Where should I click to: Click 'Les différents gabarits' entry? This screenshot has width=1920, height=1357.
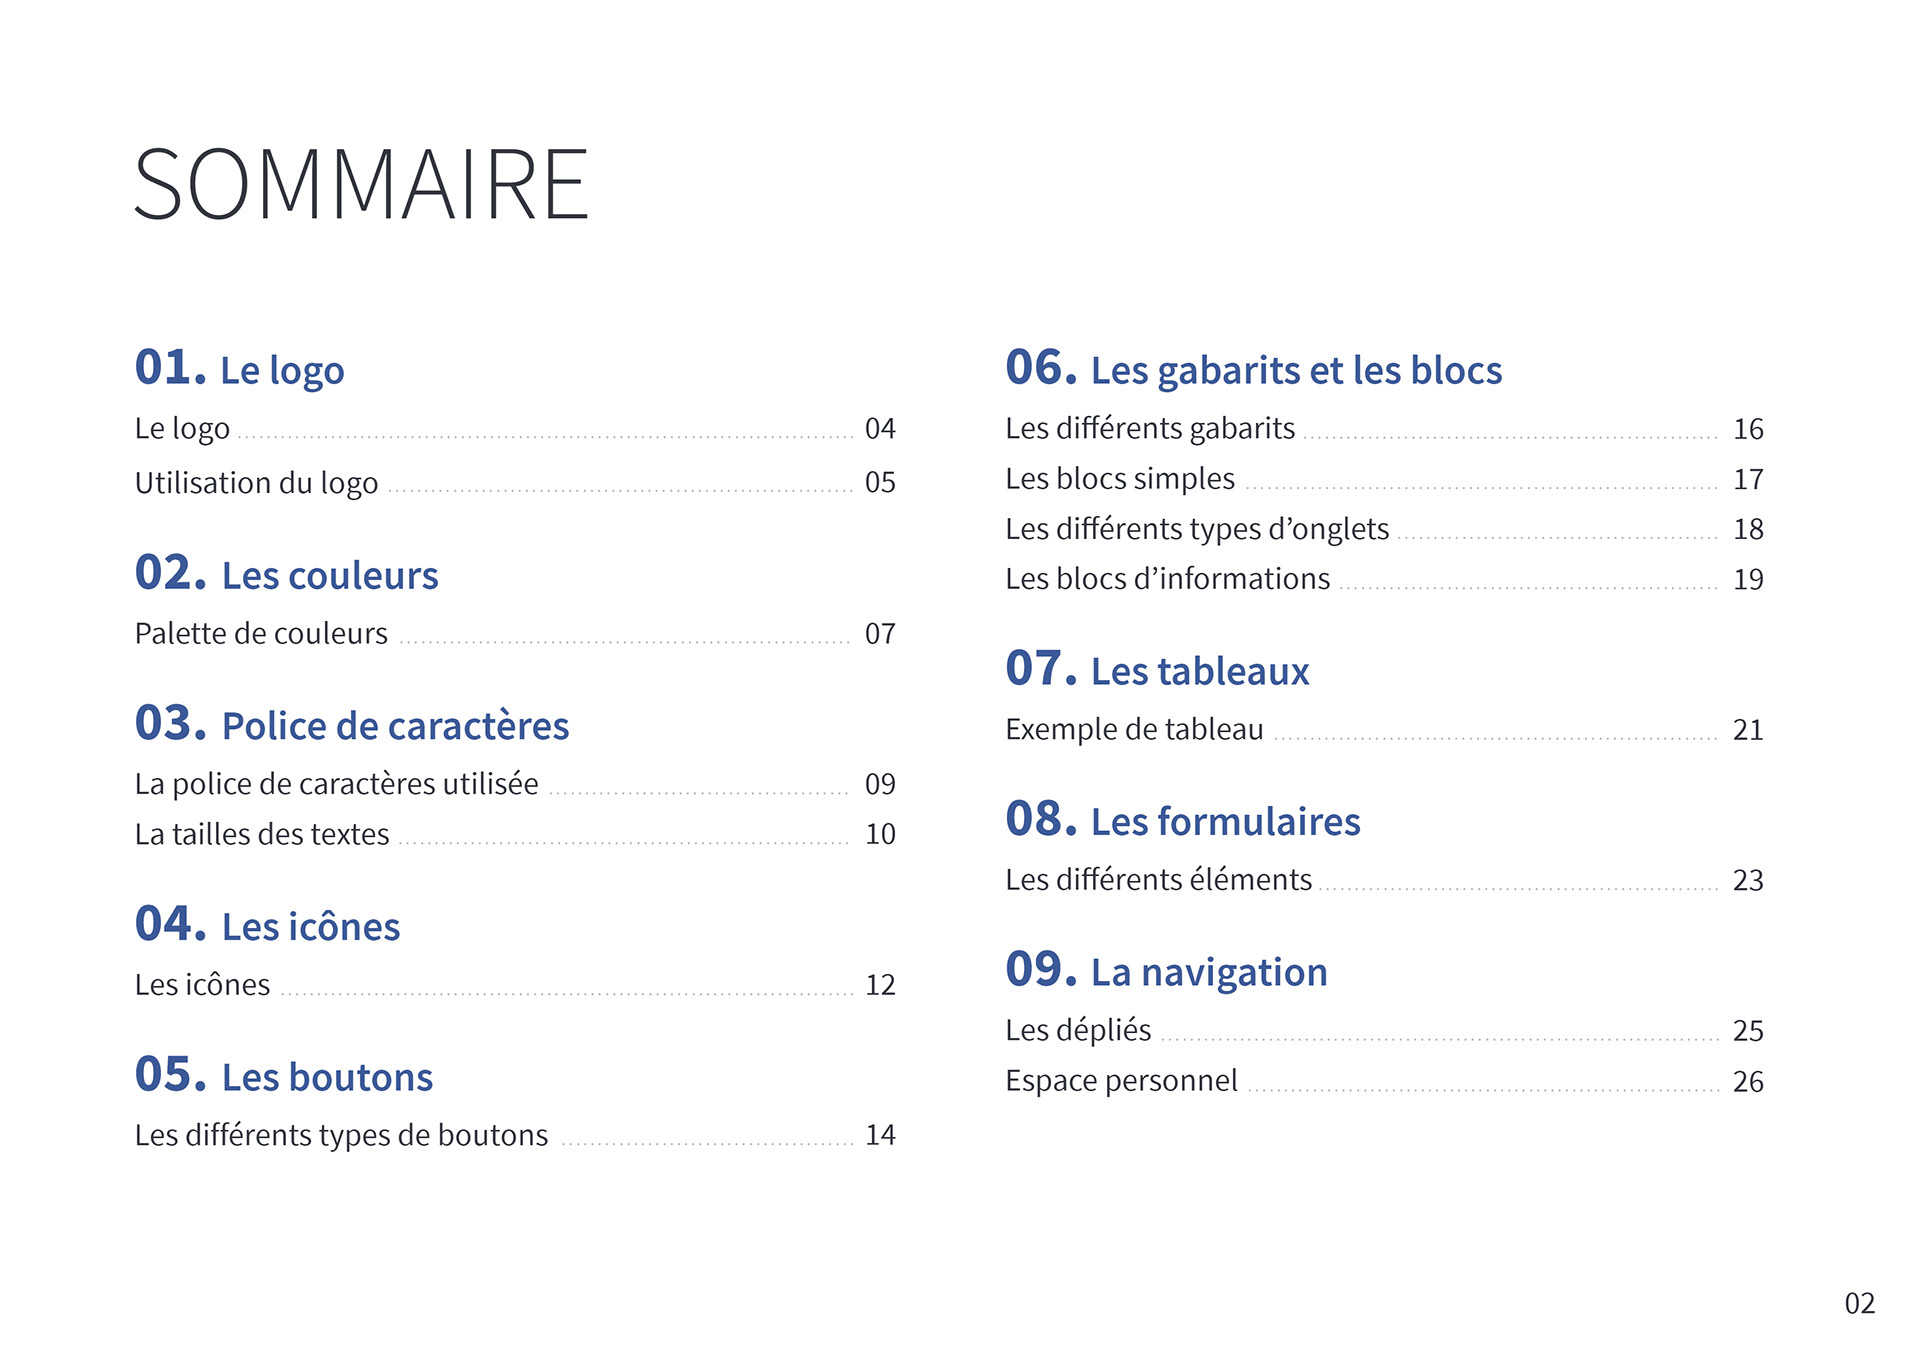(1150, 429)
